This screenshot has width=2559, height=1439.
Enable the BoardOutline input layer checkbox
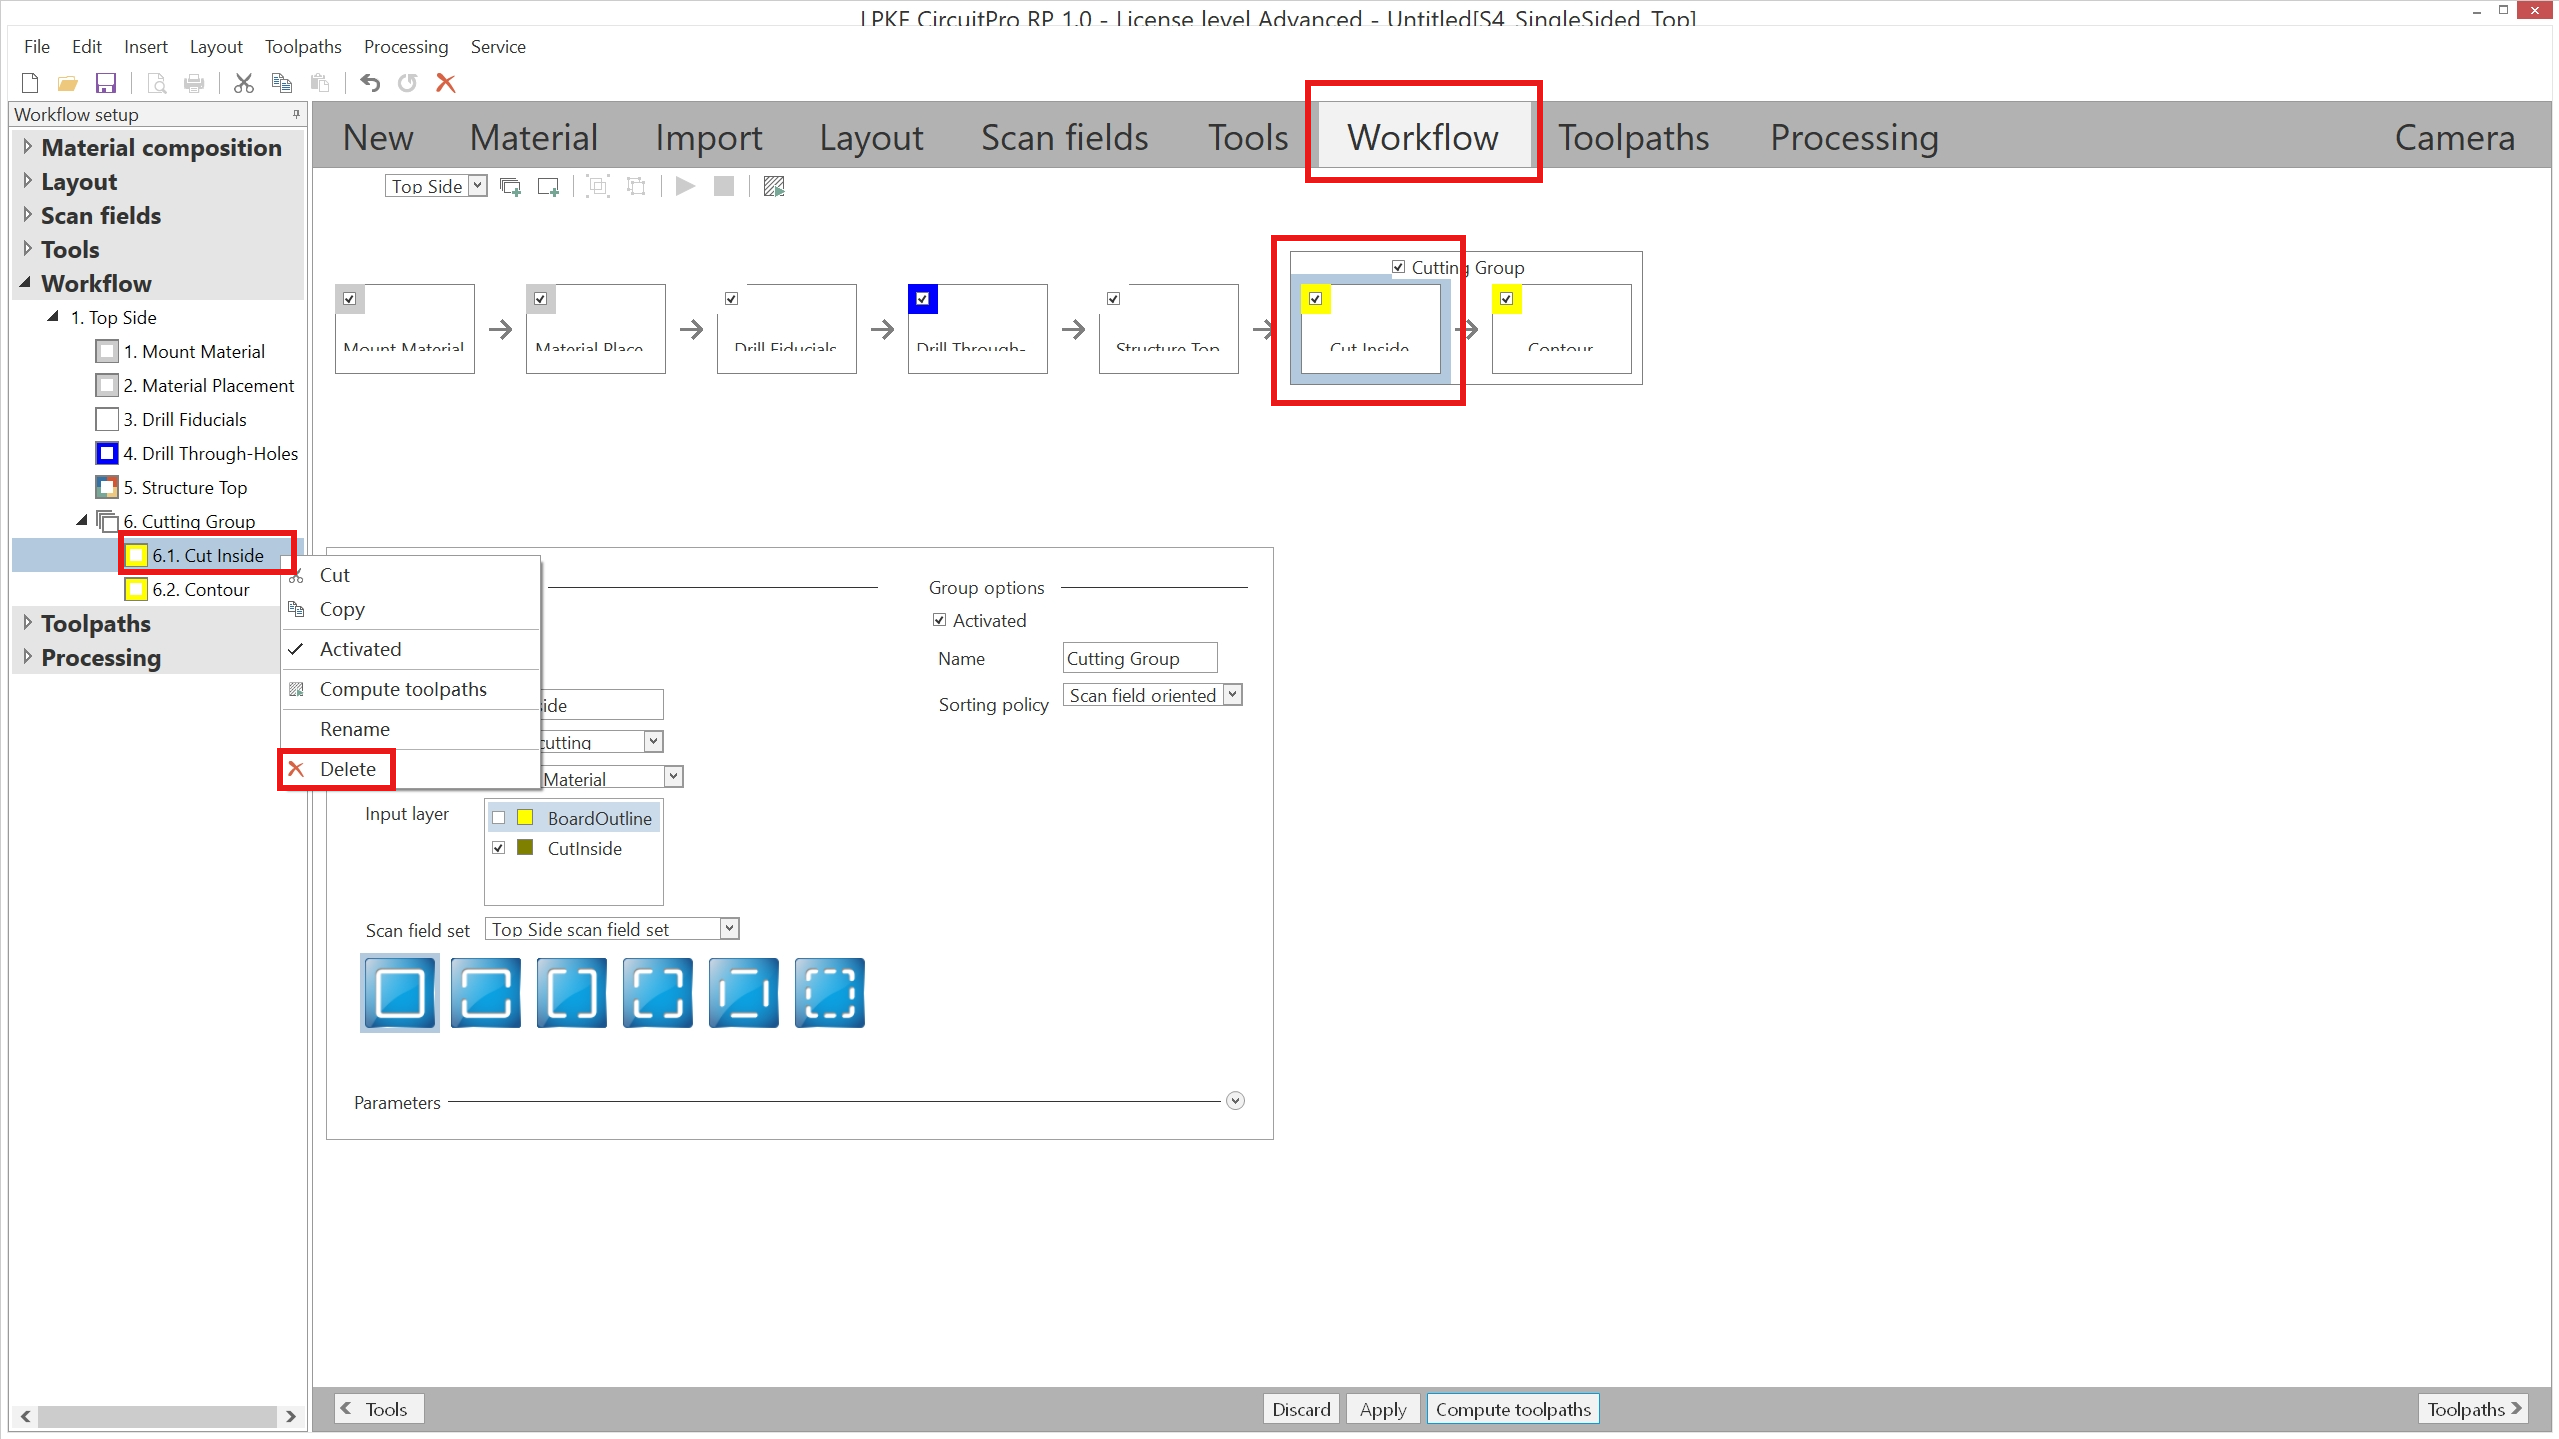(x=499, y=818)
